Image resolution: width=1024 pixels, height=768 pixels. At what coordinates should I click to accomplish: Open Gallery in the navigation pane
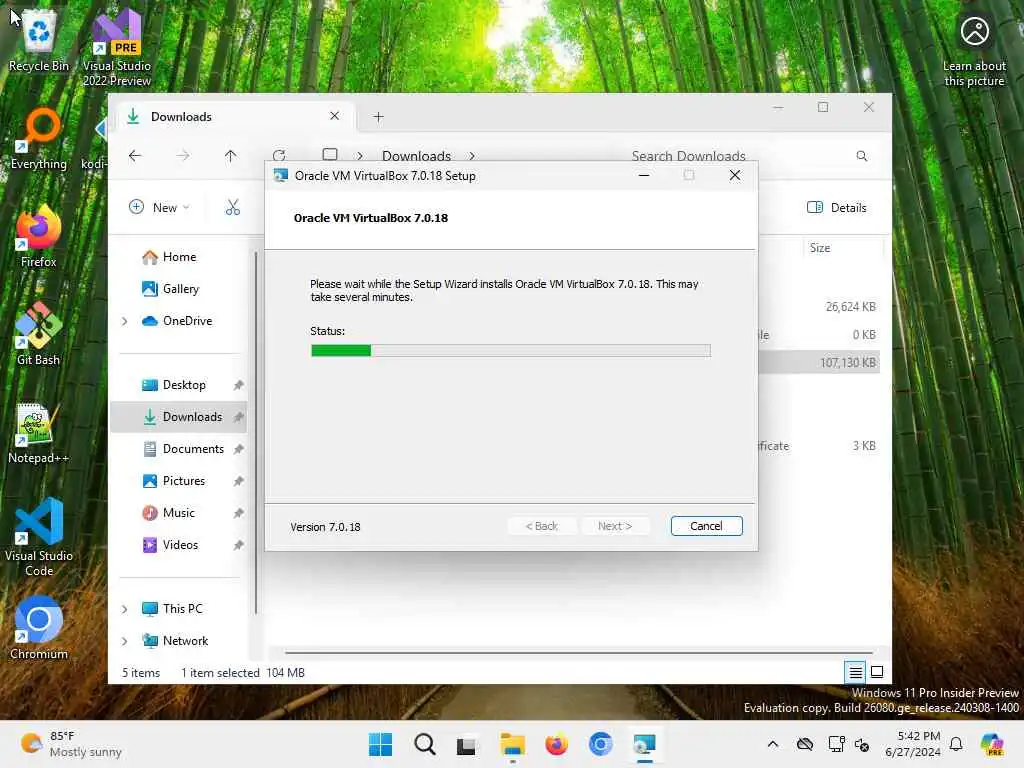(x=181, y=289)
